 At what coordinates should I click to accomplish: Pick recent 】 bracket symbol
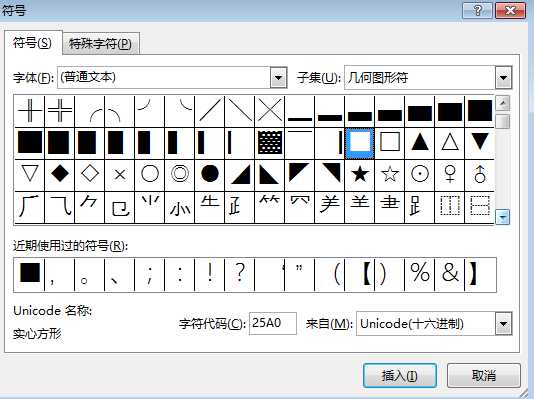480,274
